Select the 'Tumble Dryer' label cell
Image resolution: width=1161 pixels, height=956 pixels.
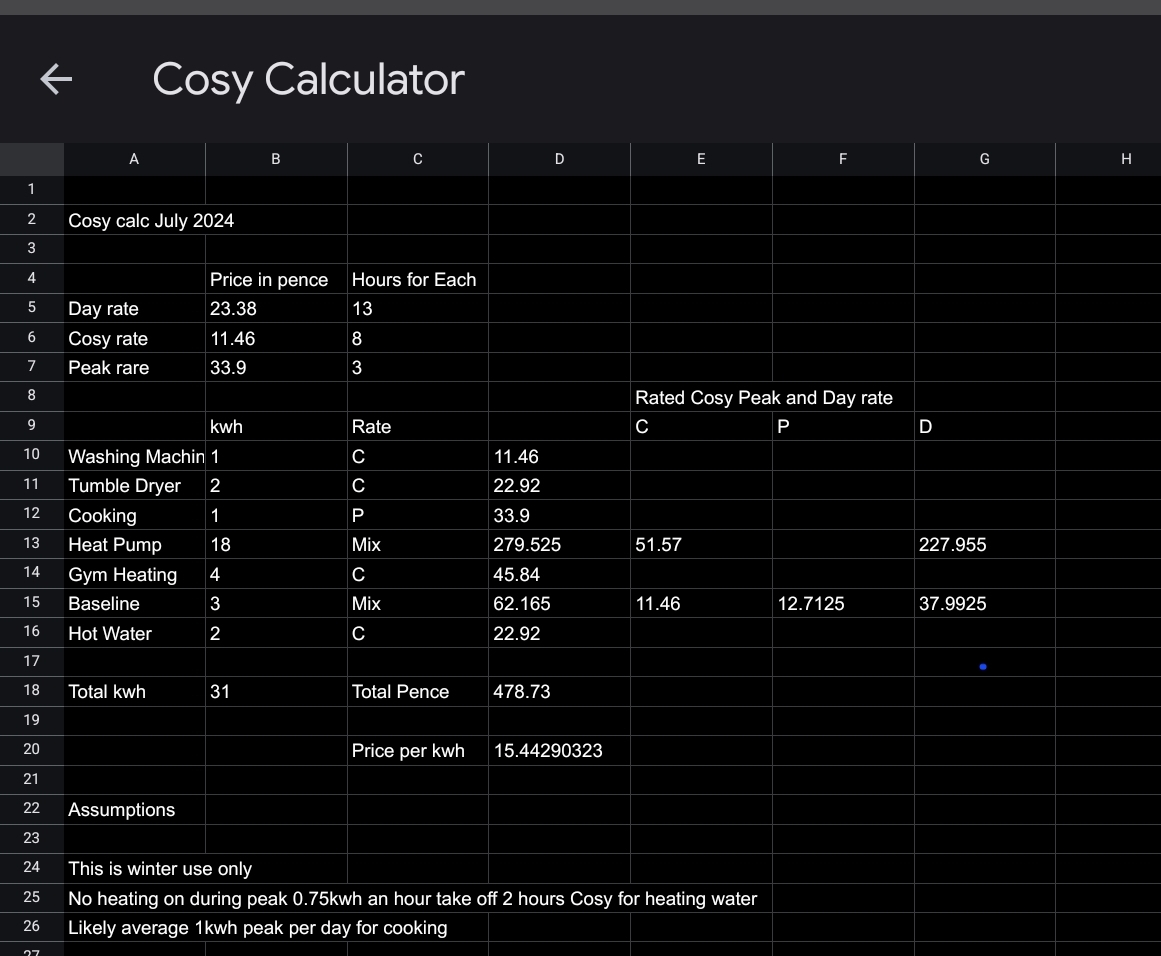click(x=134, y=486)
